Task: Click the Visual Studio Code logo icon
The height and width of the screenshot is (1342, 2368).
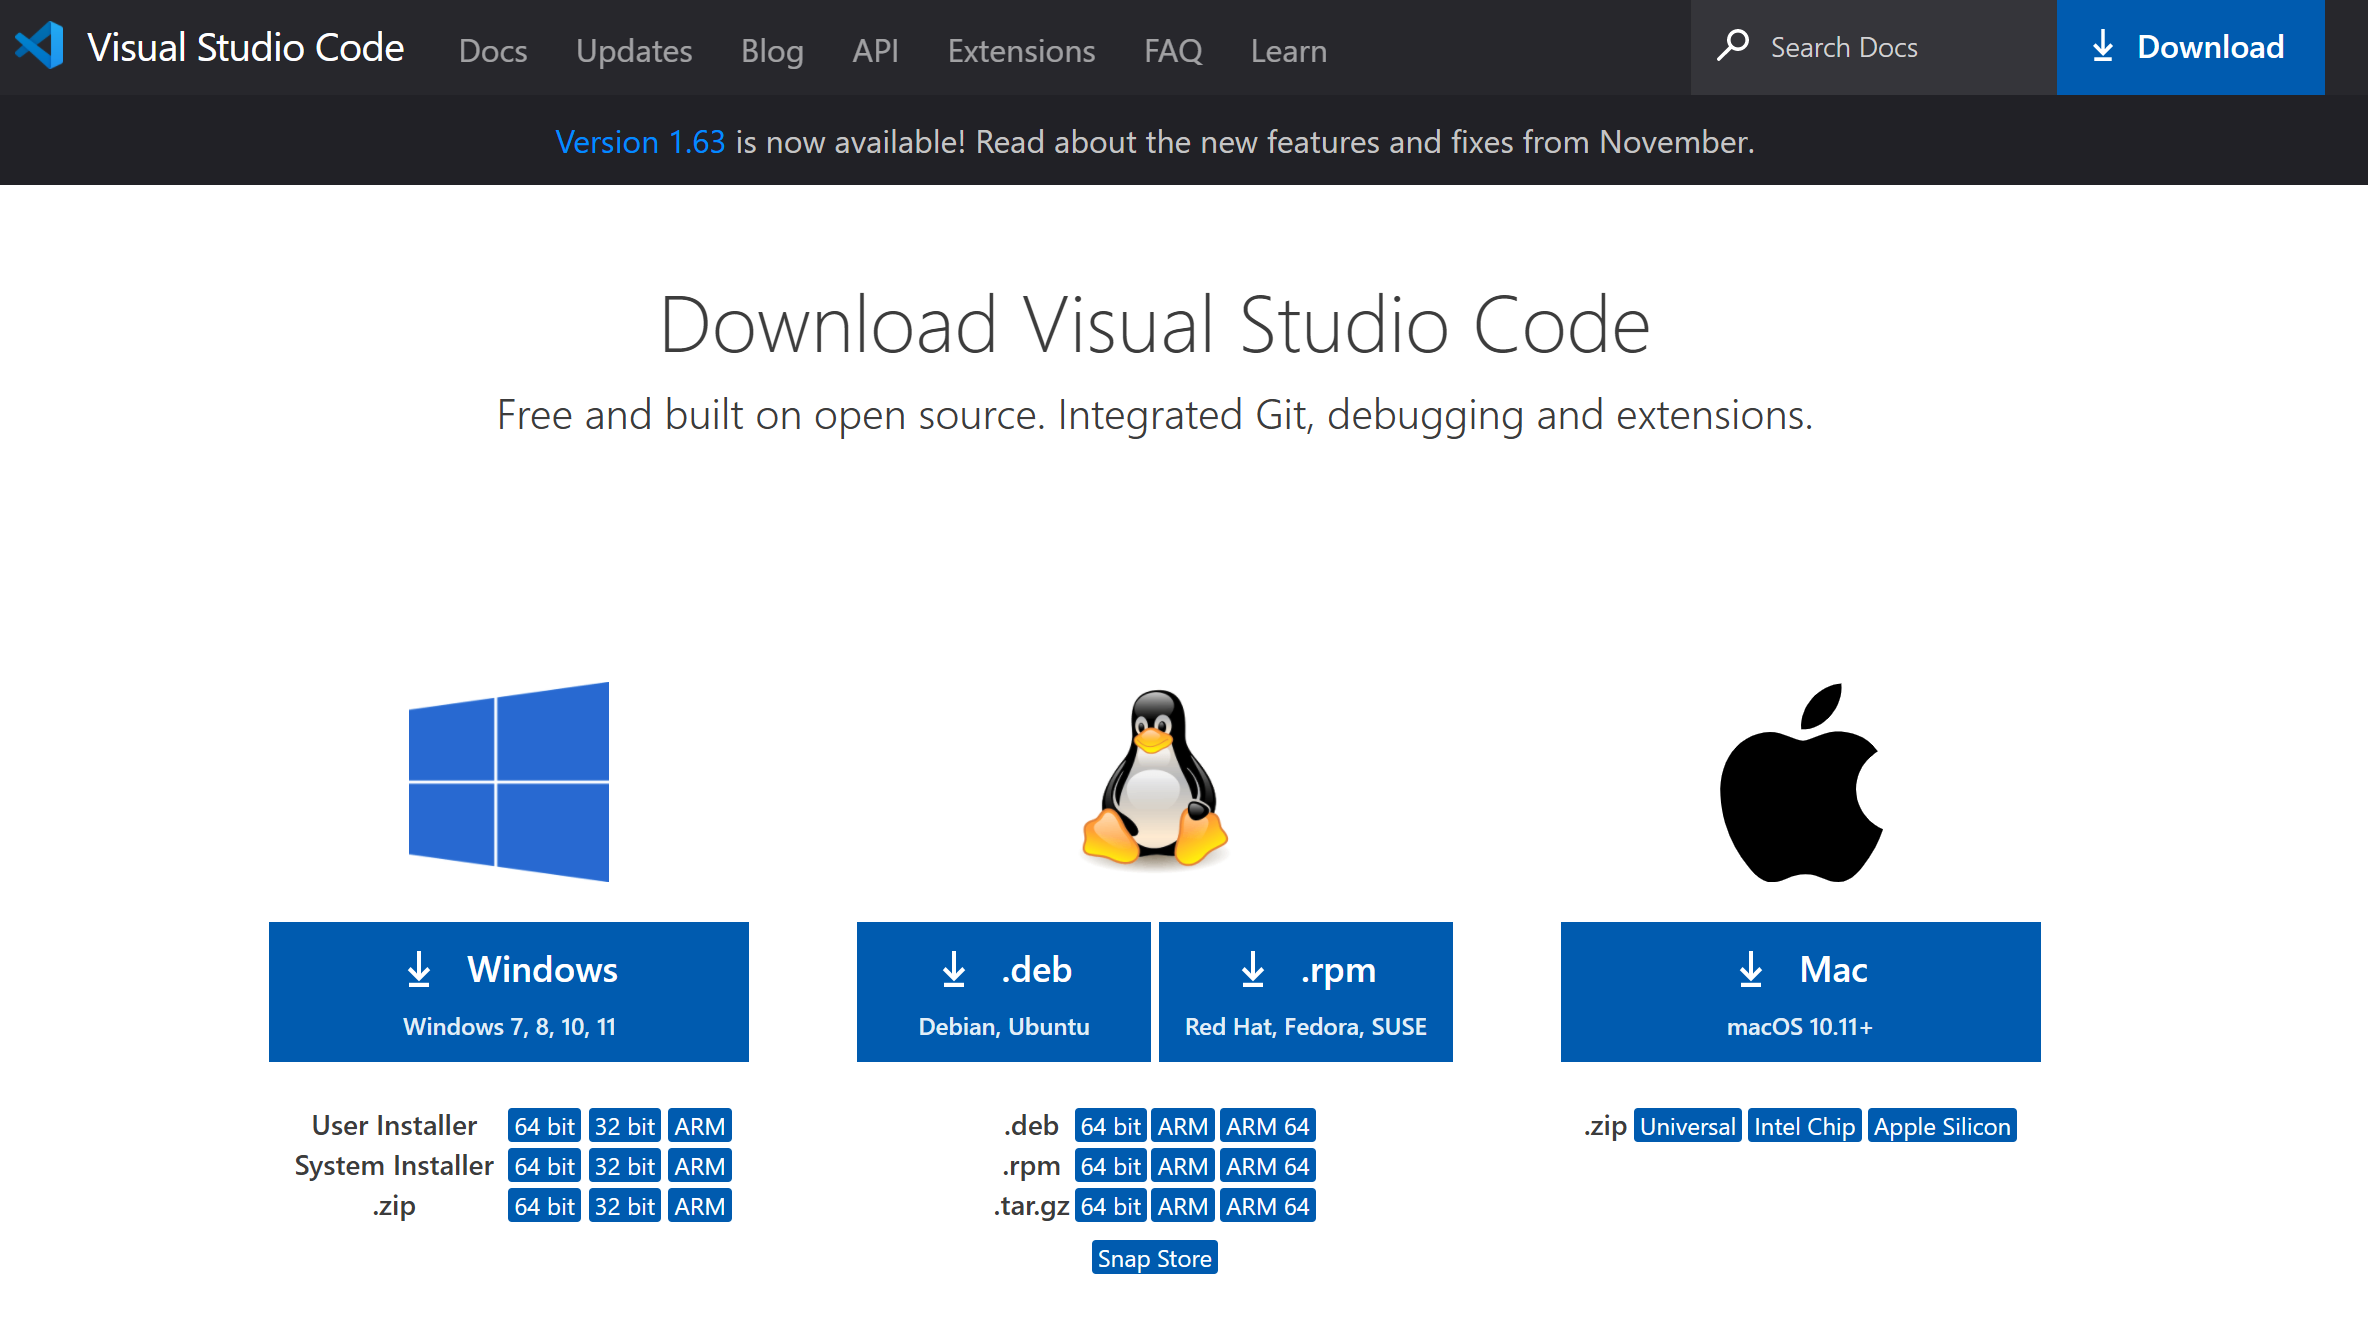Action: pos(39,46)
